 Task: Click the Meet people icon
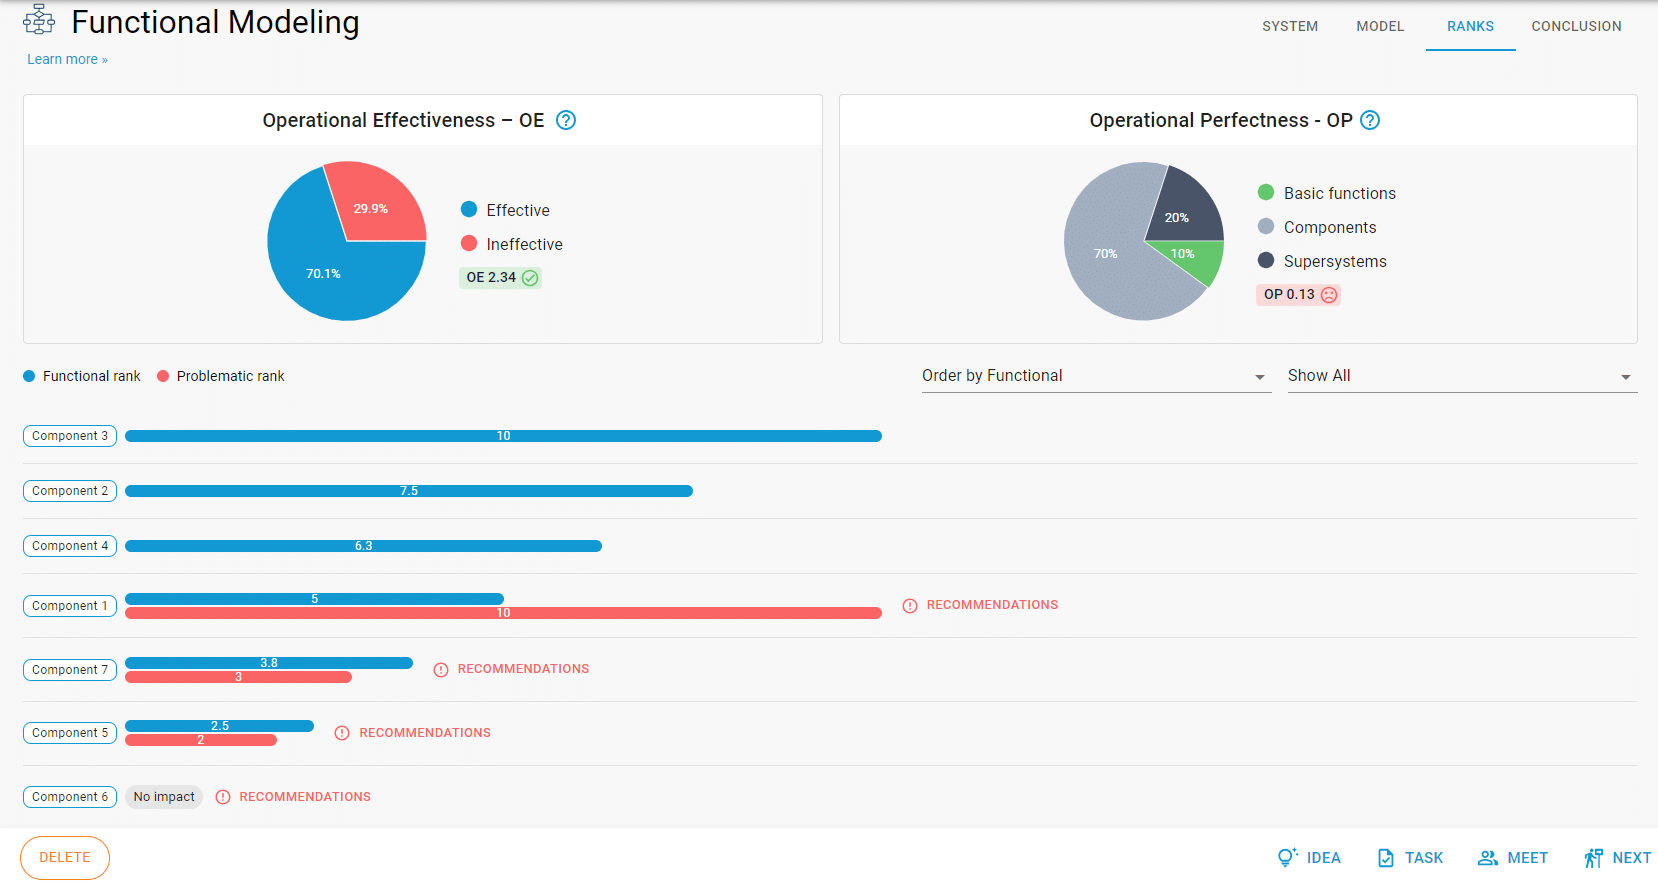tap(1488, 858)
